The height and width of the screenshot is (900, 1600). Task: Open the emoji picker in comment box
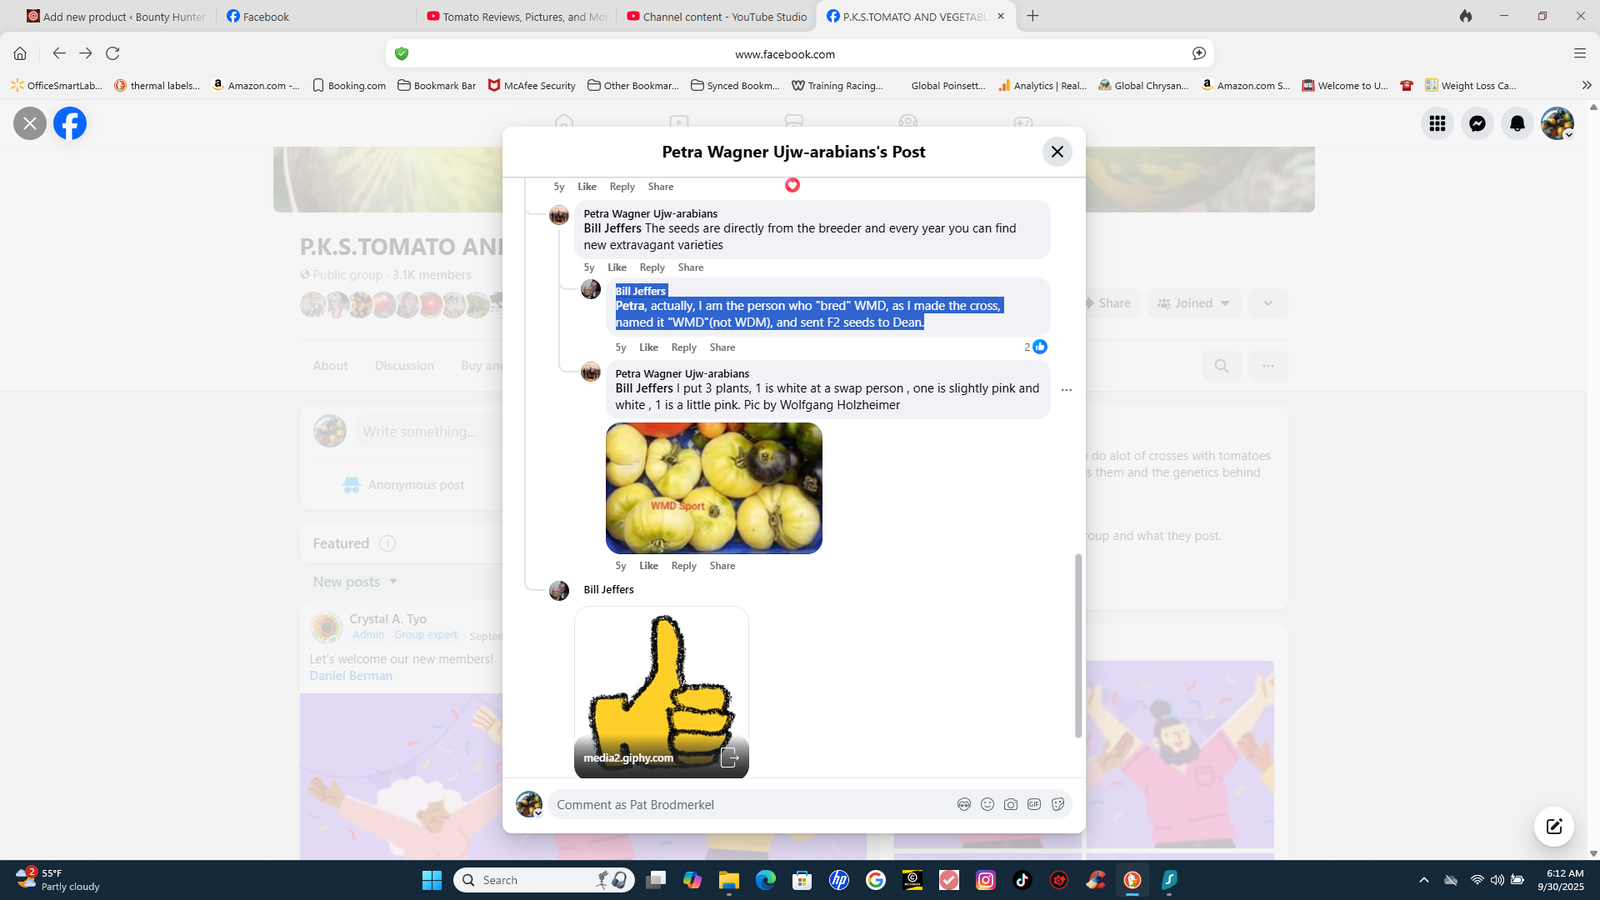[x=987, y=804]
